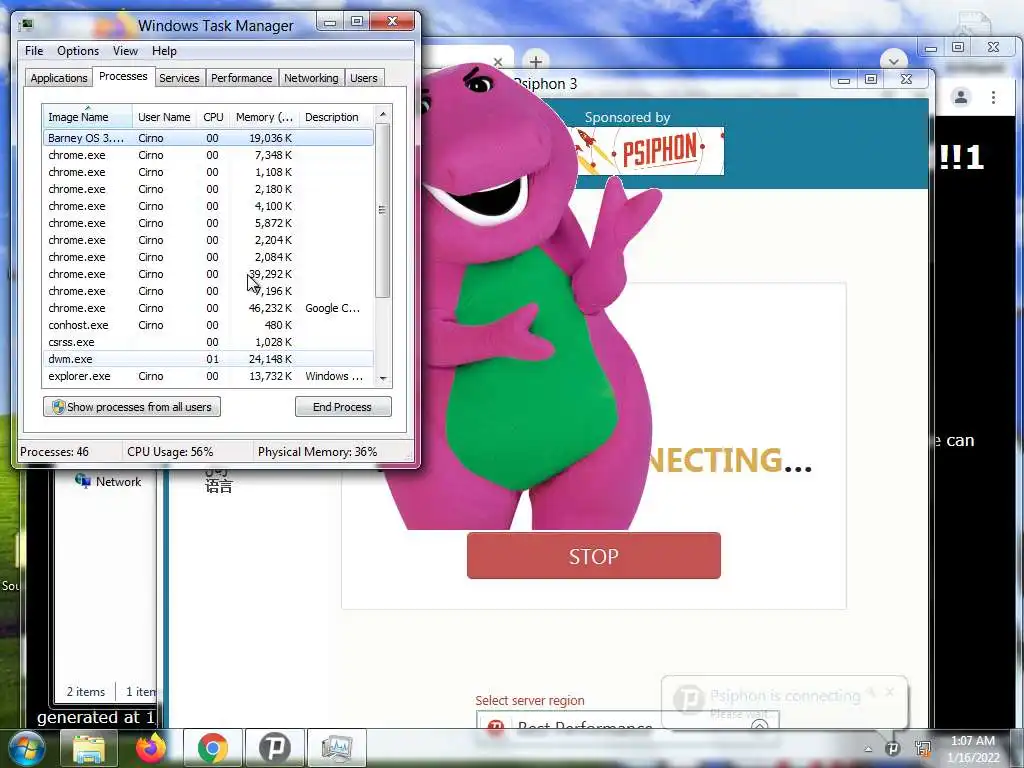Select chrome.exe using 46,232 K
Screen dimensions: 1024x768
[208, 308]
